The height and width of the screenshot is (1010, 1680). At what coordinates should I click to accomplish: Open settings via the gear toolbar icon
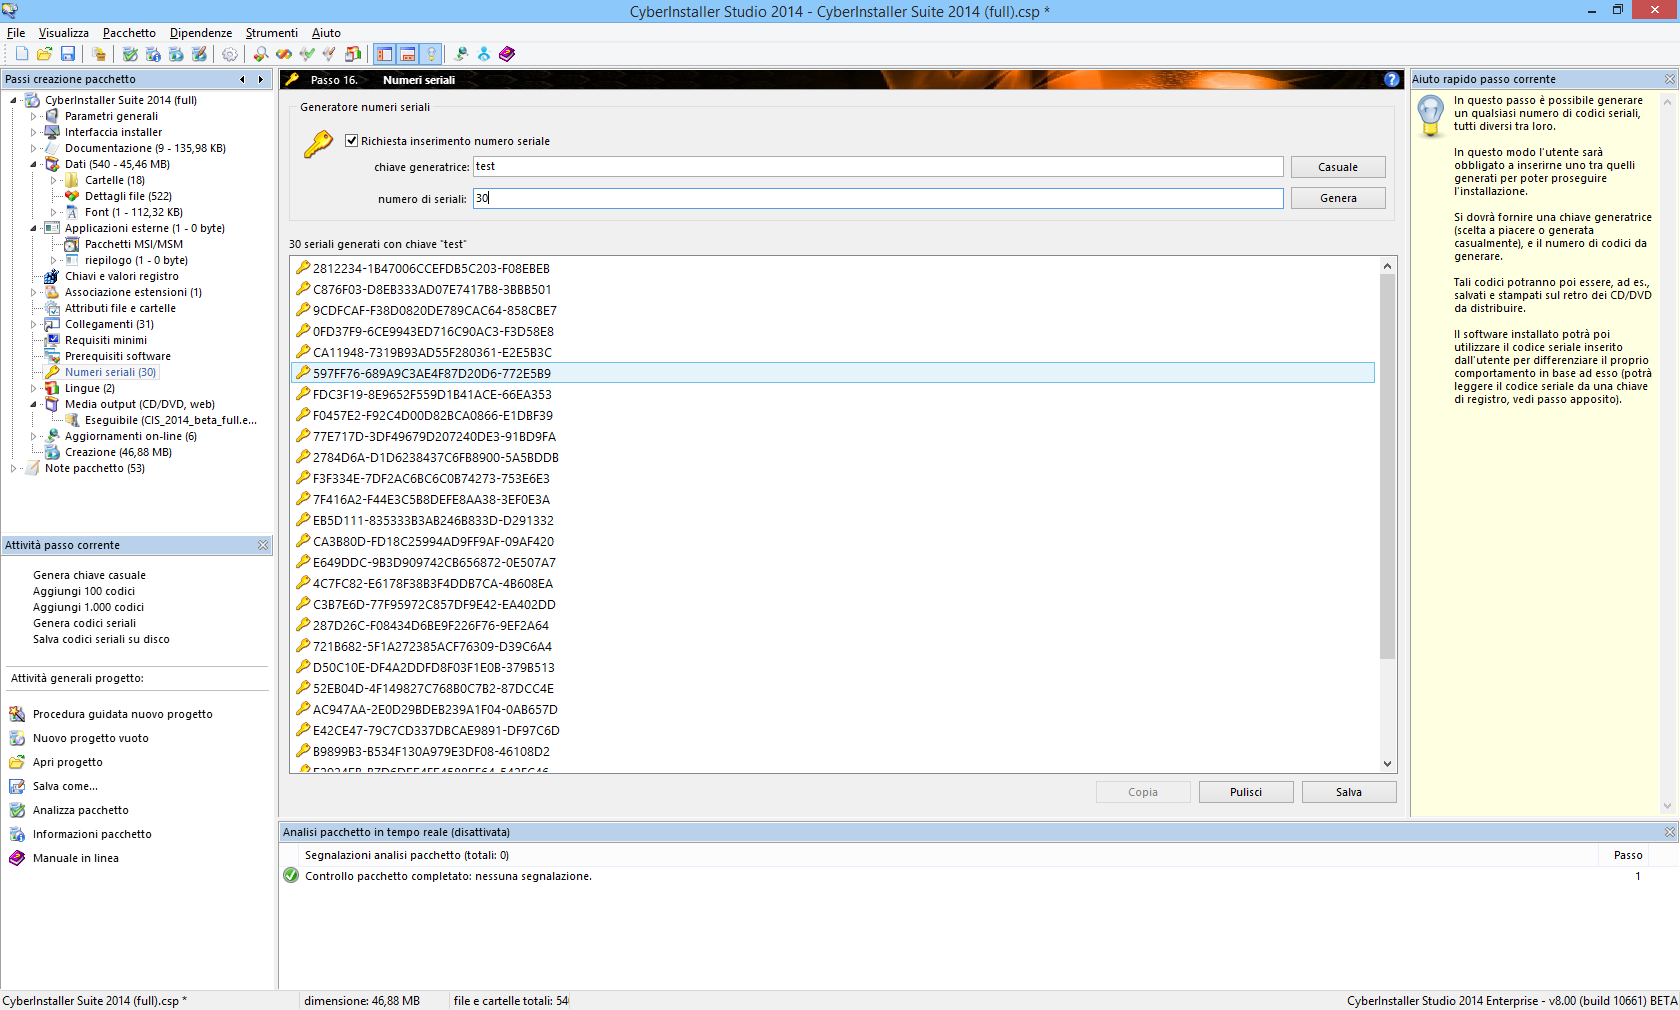(x=230, y=54)
